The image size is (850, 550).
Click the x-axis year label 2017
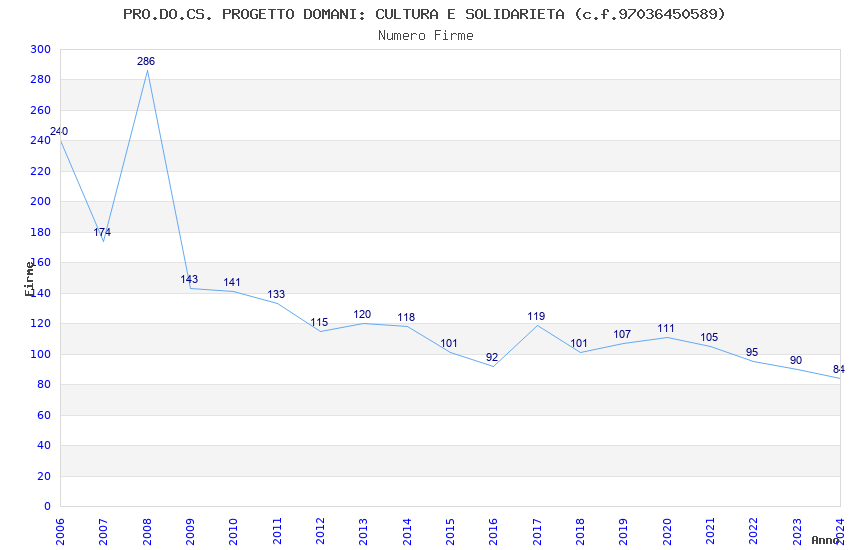point(537,531)
